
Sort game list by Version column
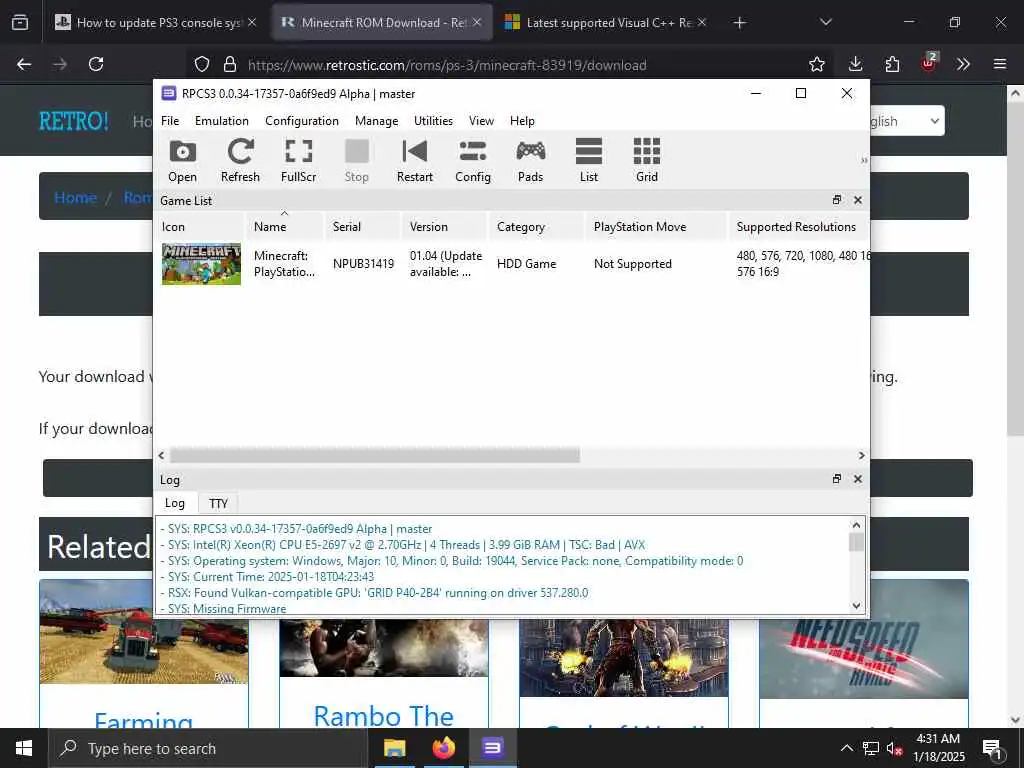pyautogui.click(x=445, y=227)
